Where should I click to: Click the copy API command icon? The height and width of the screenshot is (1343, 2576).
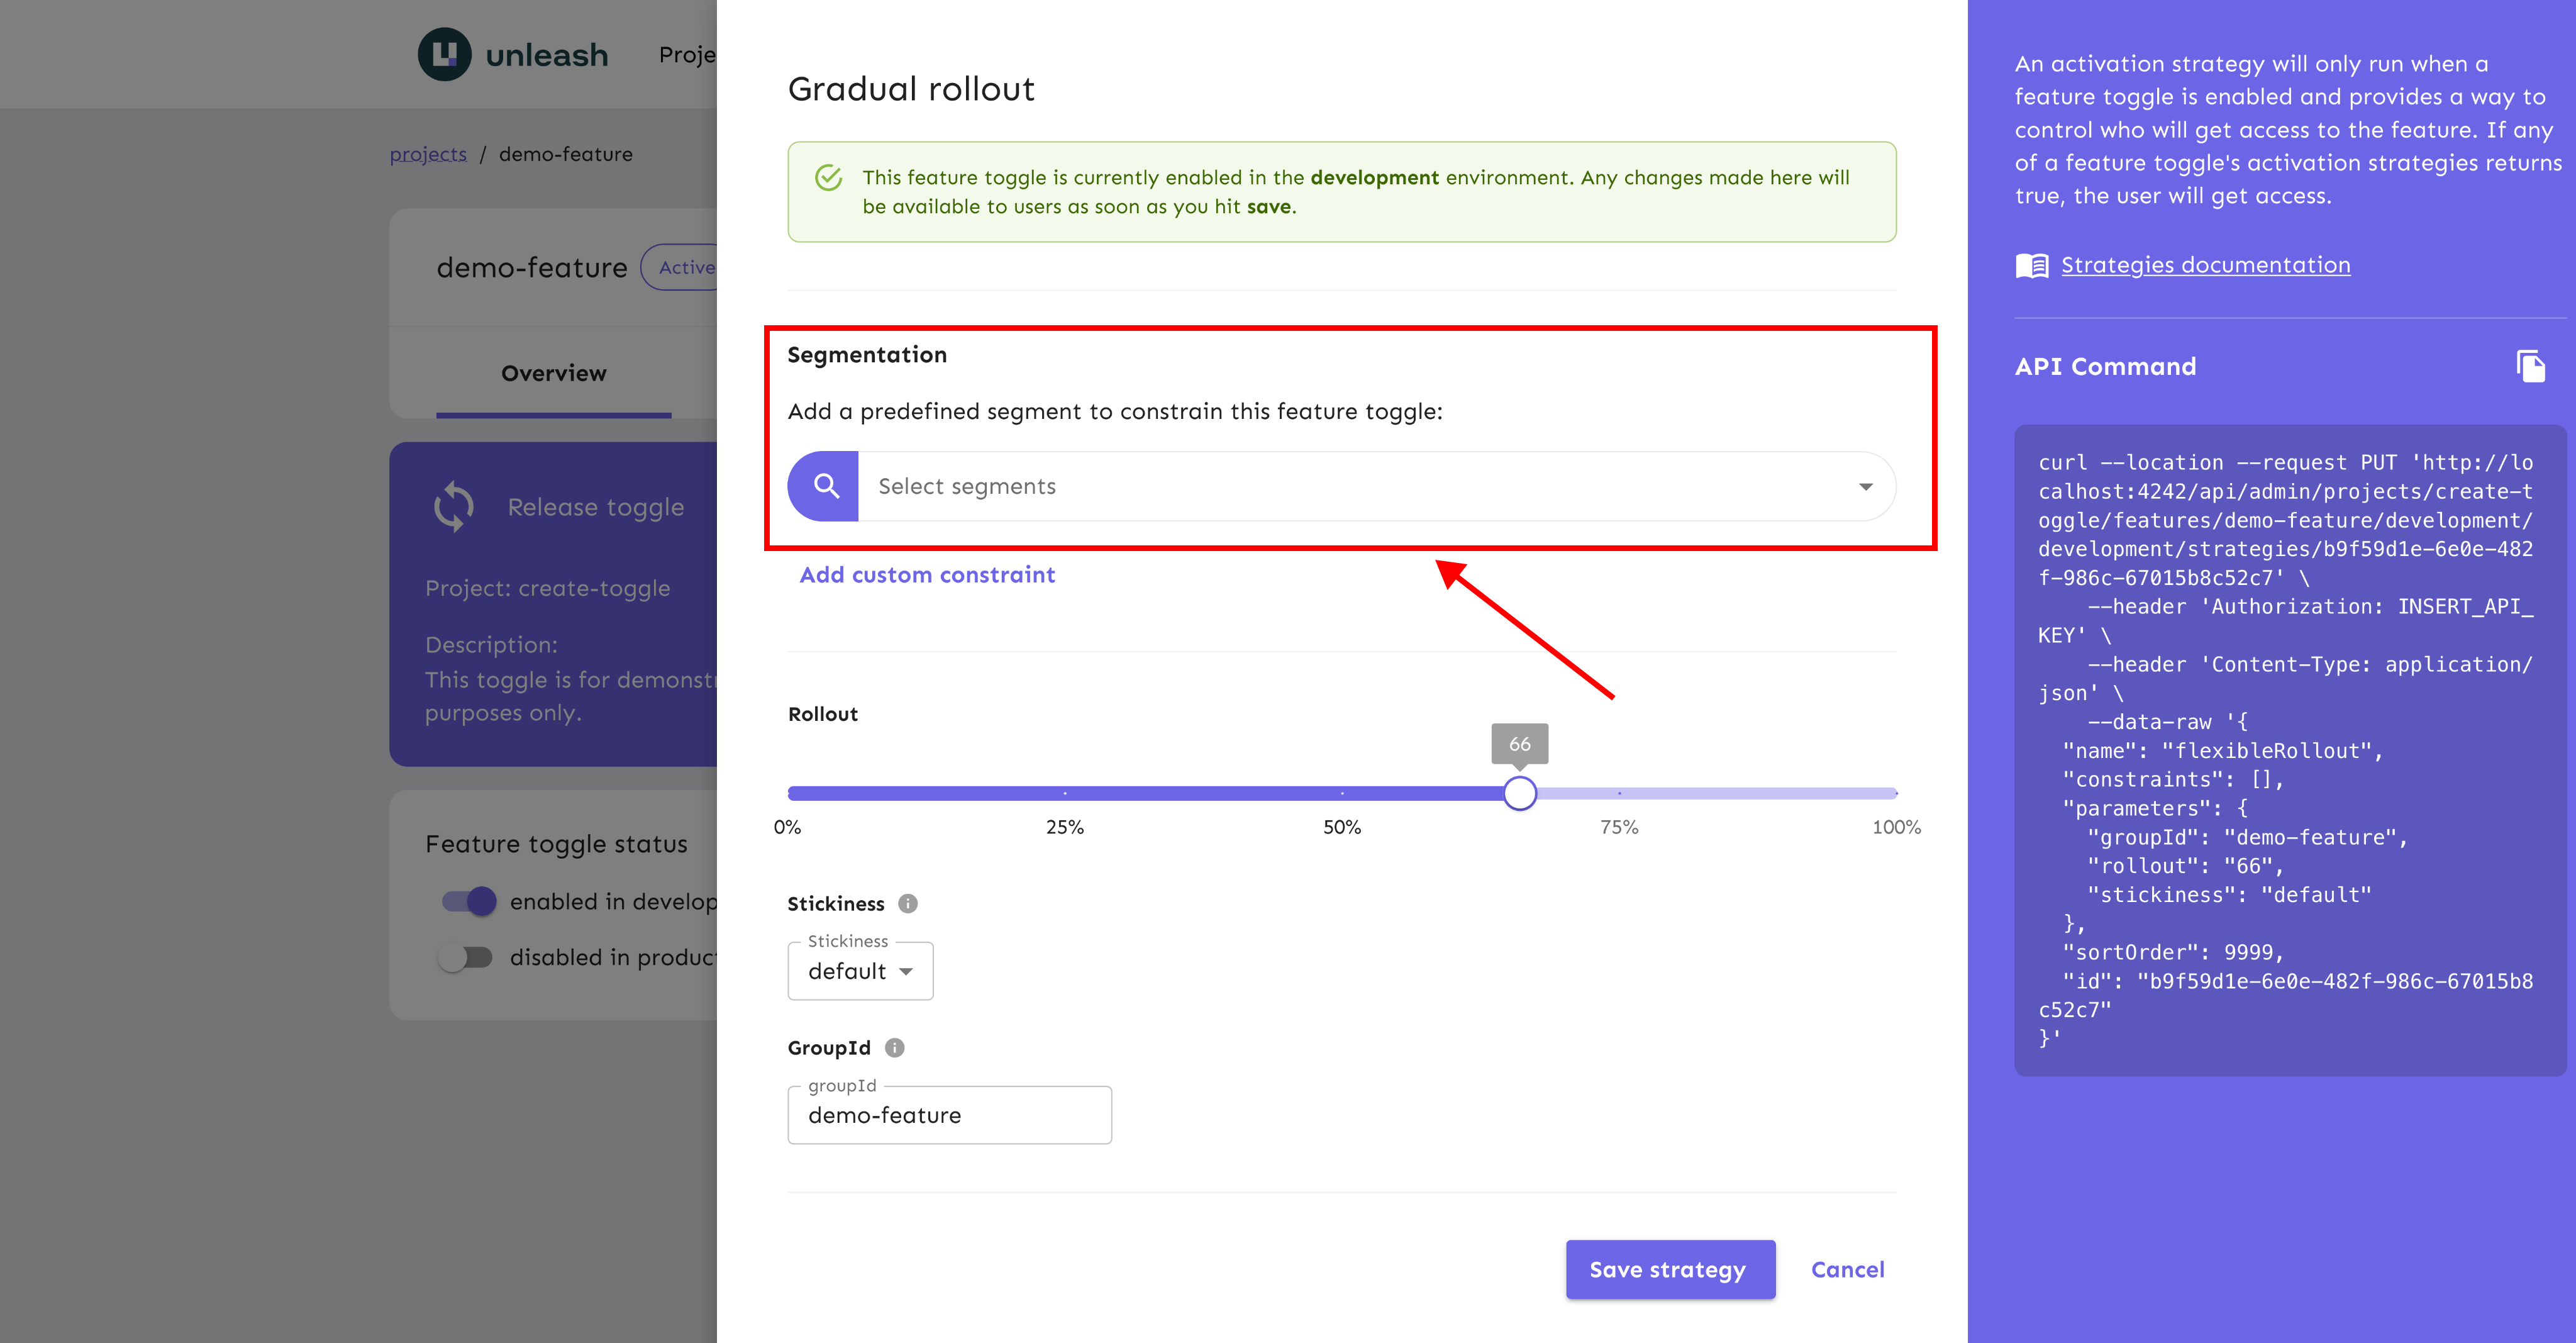(2530, 366)
